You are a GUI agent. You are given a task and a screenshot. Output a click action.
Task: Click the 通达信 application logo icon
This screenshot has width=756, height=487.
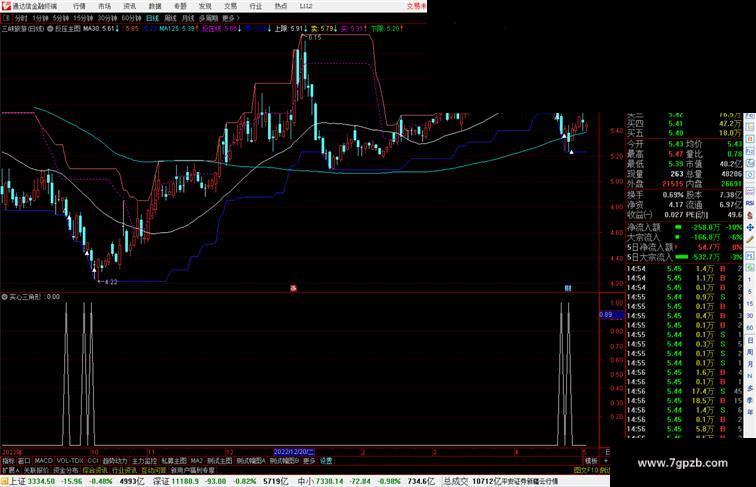(6, 6)
